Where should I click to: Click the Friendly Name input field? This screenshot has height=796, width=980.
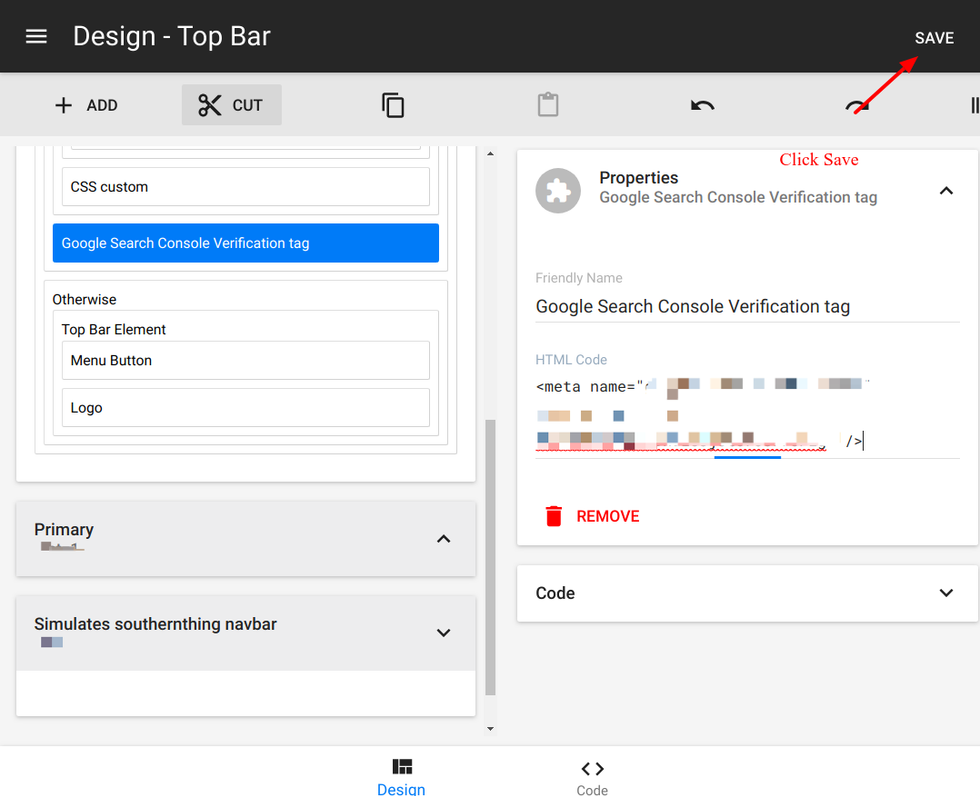click(x=746, y=307)
